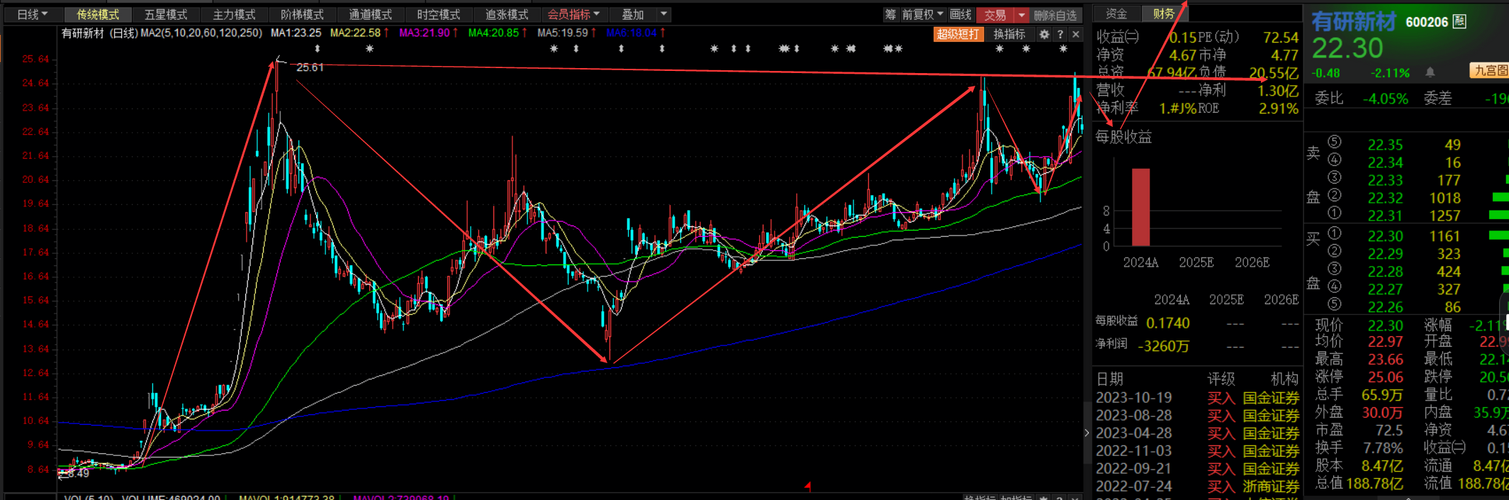Select the 2023-04-28 rating row
Viewport: 1509px width, 500px height.
point(1197,433)
